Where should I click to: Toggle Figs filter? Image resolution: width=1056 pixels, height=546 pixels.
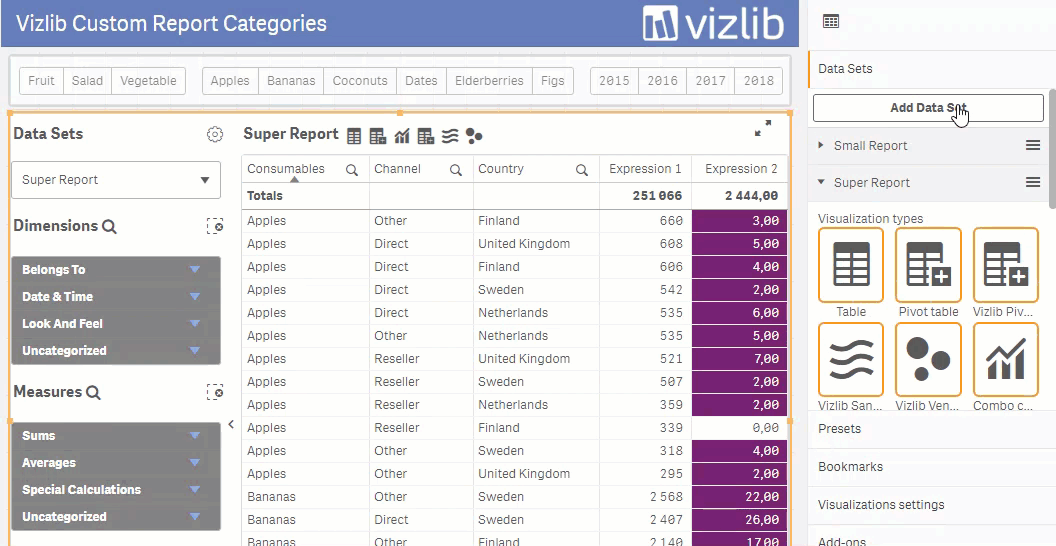[x=552, y=81]
